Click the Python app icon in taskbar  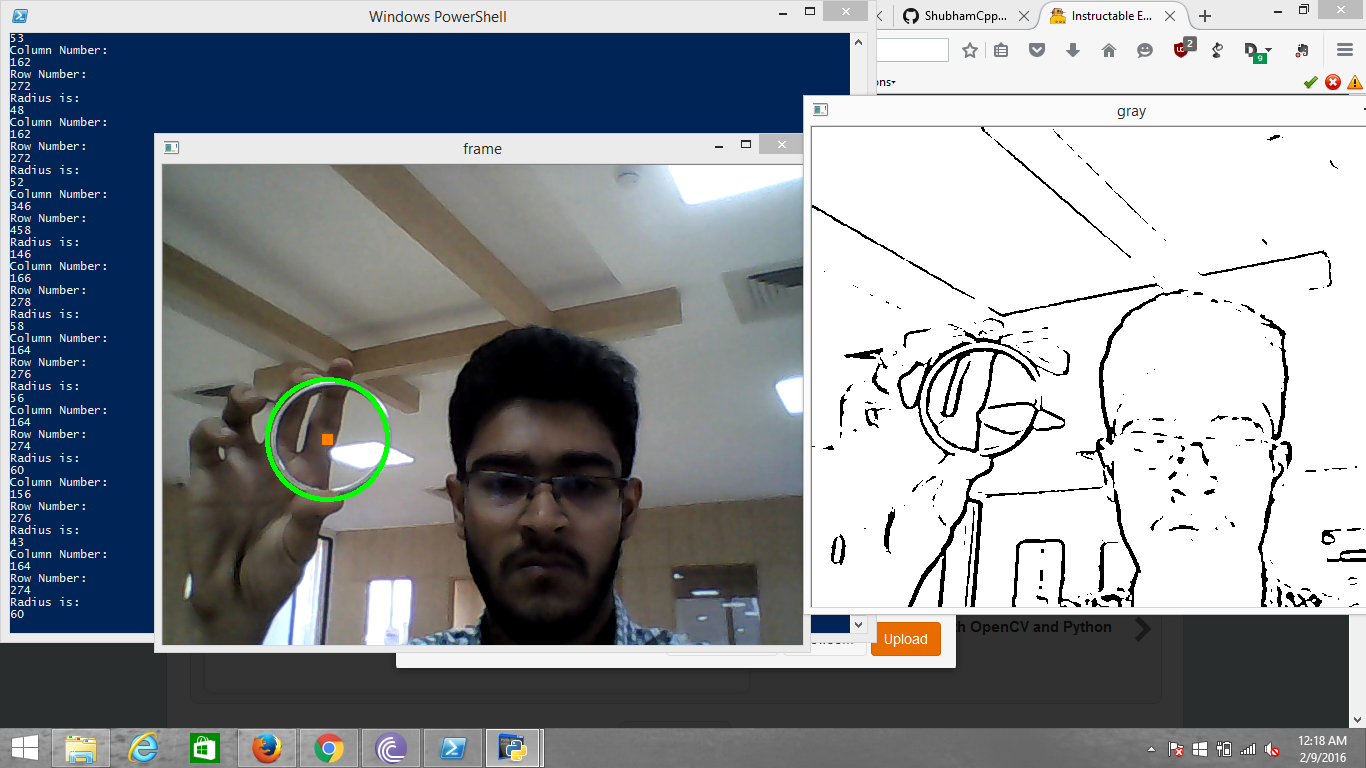click(514, 748)
